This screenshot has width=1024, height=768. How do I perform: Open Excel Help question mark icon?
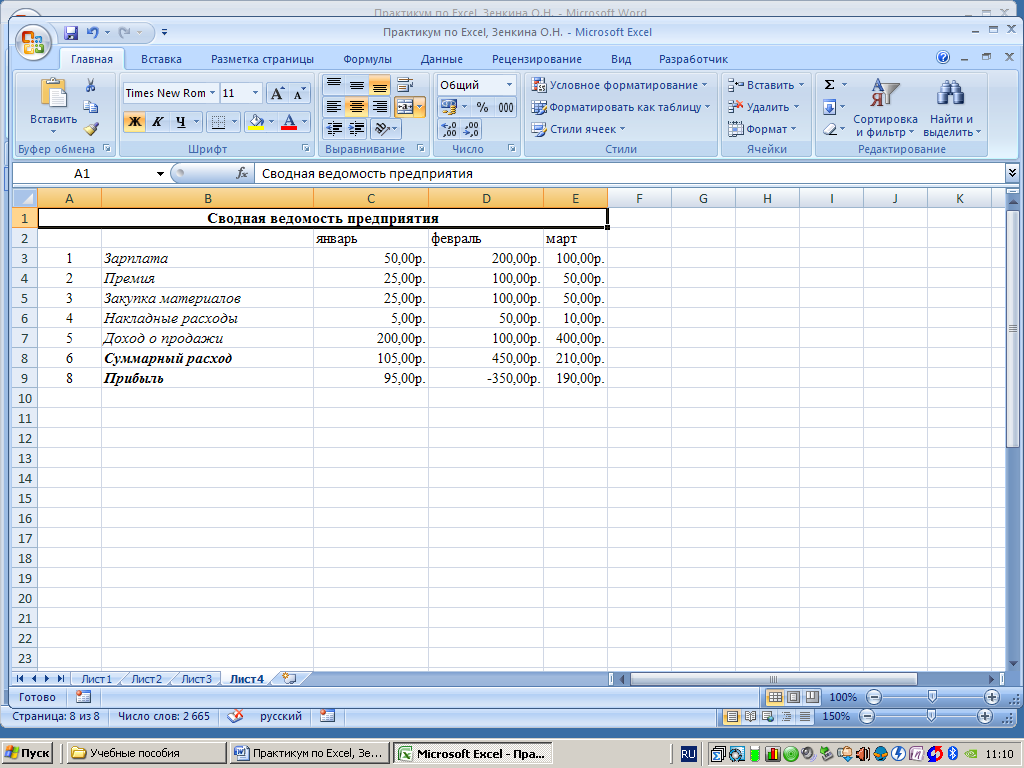coord(942,57)
